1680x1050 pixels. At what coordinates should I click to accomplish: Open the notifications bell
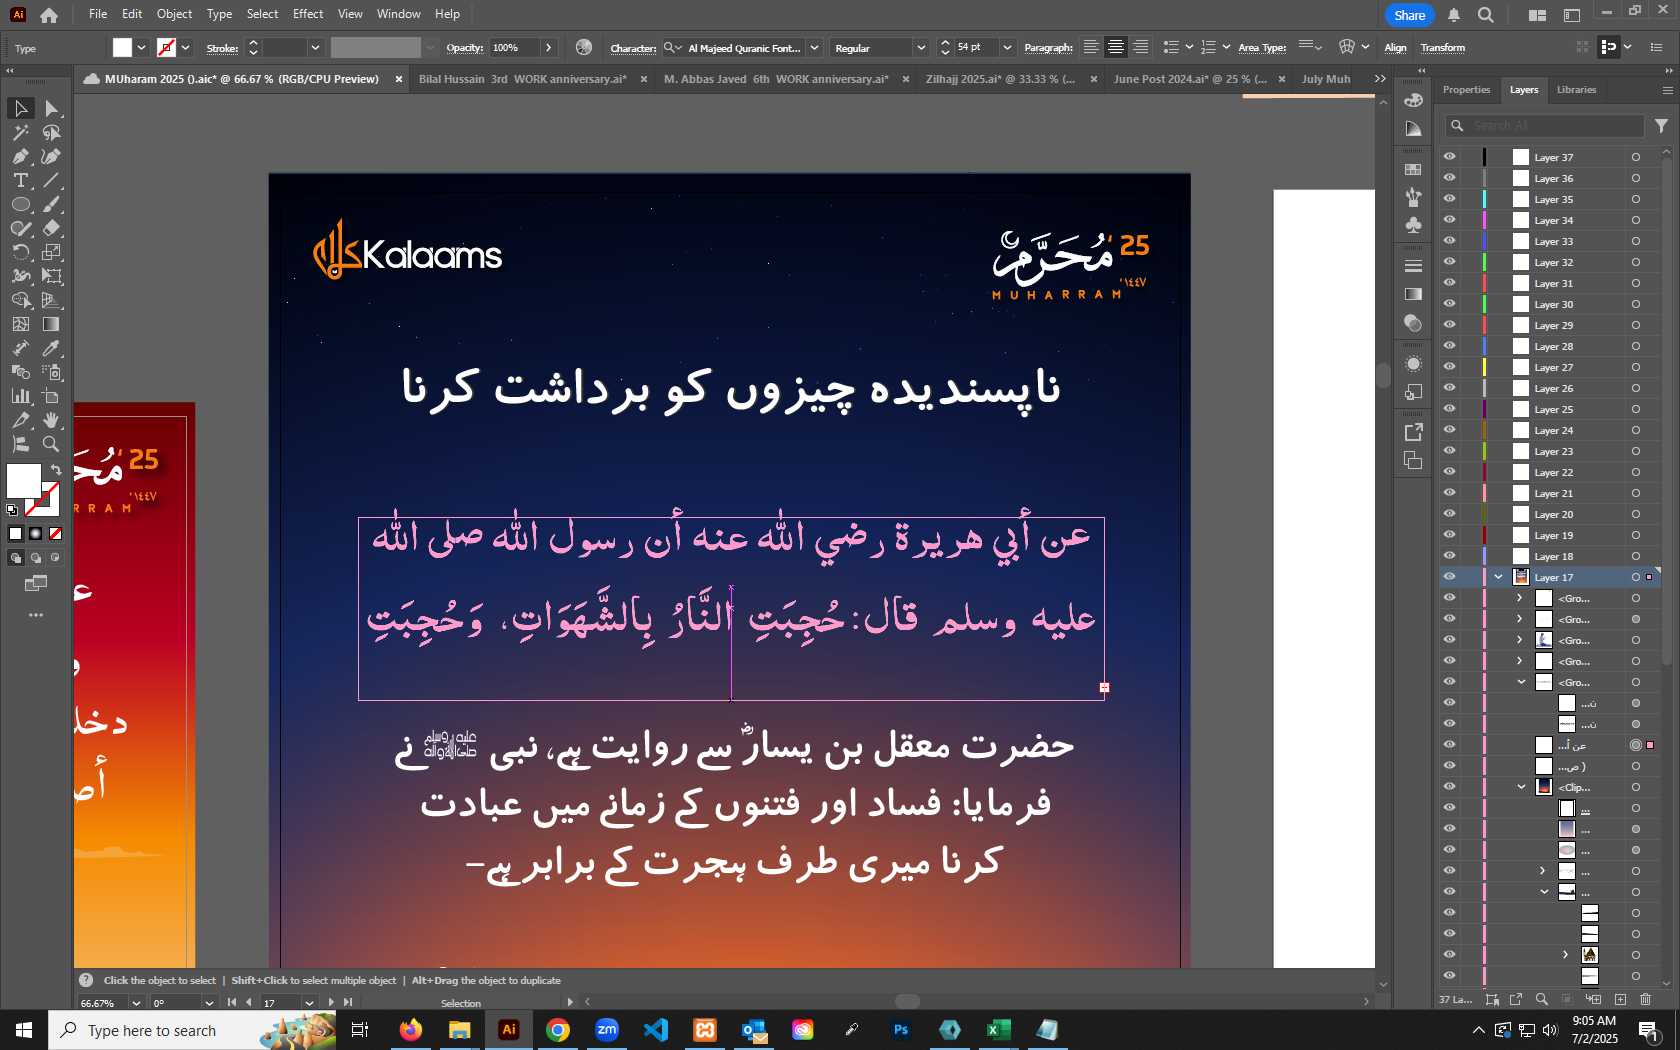[1454, 15]
